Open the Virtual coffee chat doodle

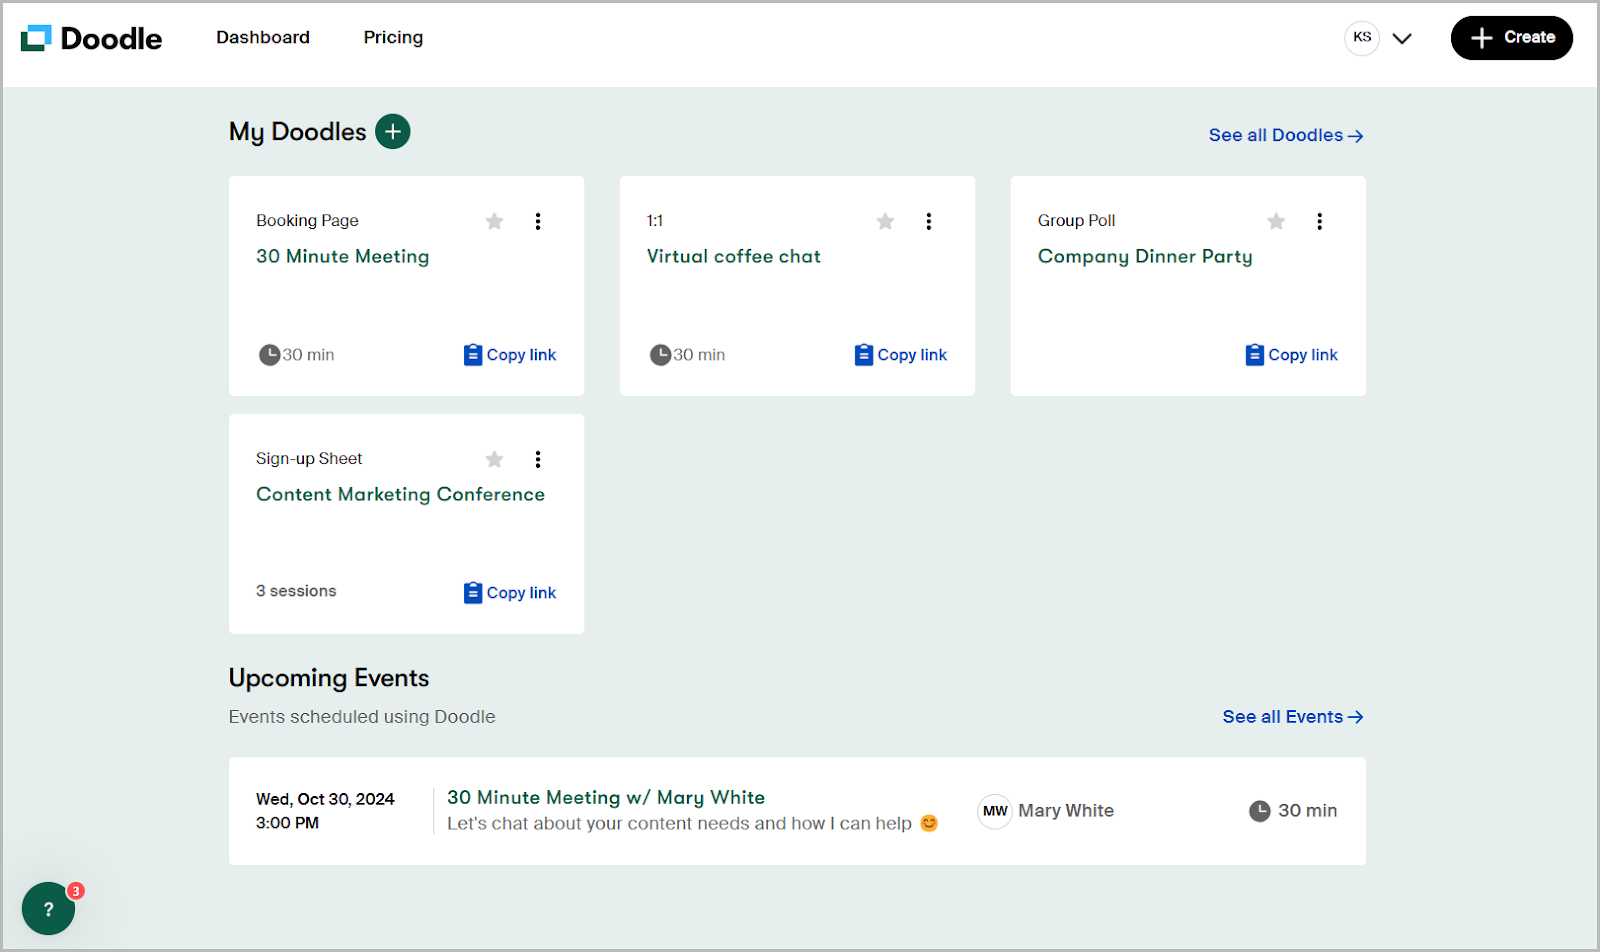(734, 256)
